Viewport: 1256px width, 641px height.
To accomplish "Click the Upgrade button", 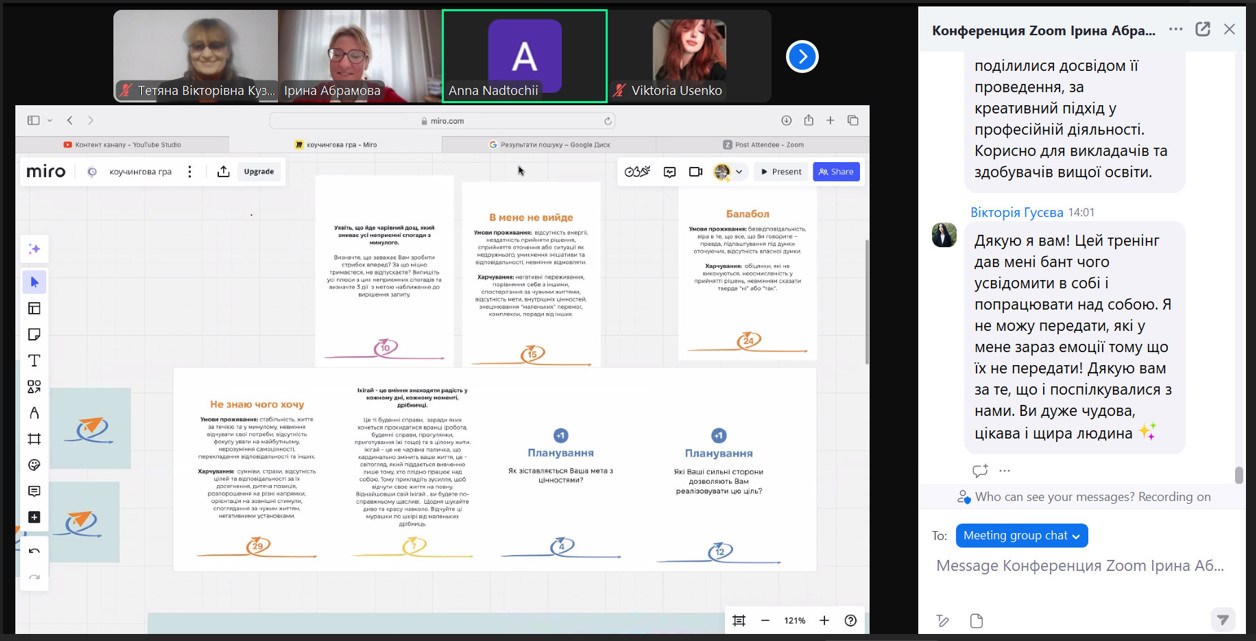I will pyautogui.click(x=258, y=172).
